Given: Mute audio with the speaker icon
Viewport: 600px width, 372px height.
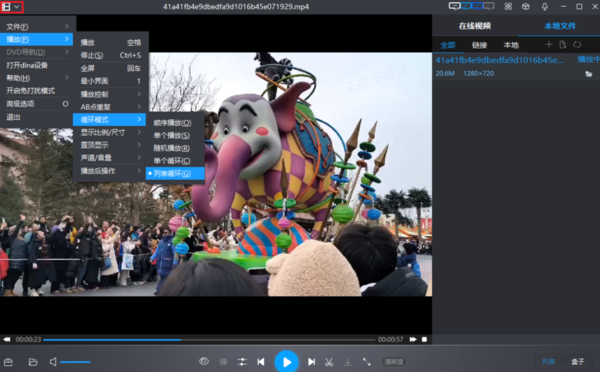Looking at the screenshot, I should click(53, 362).
